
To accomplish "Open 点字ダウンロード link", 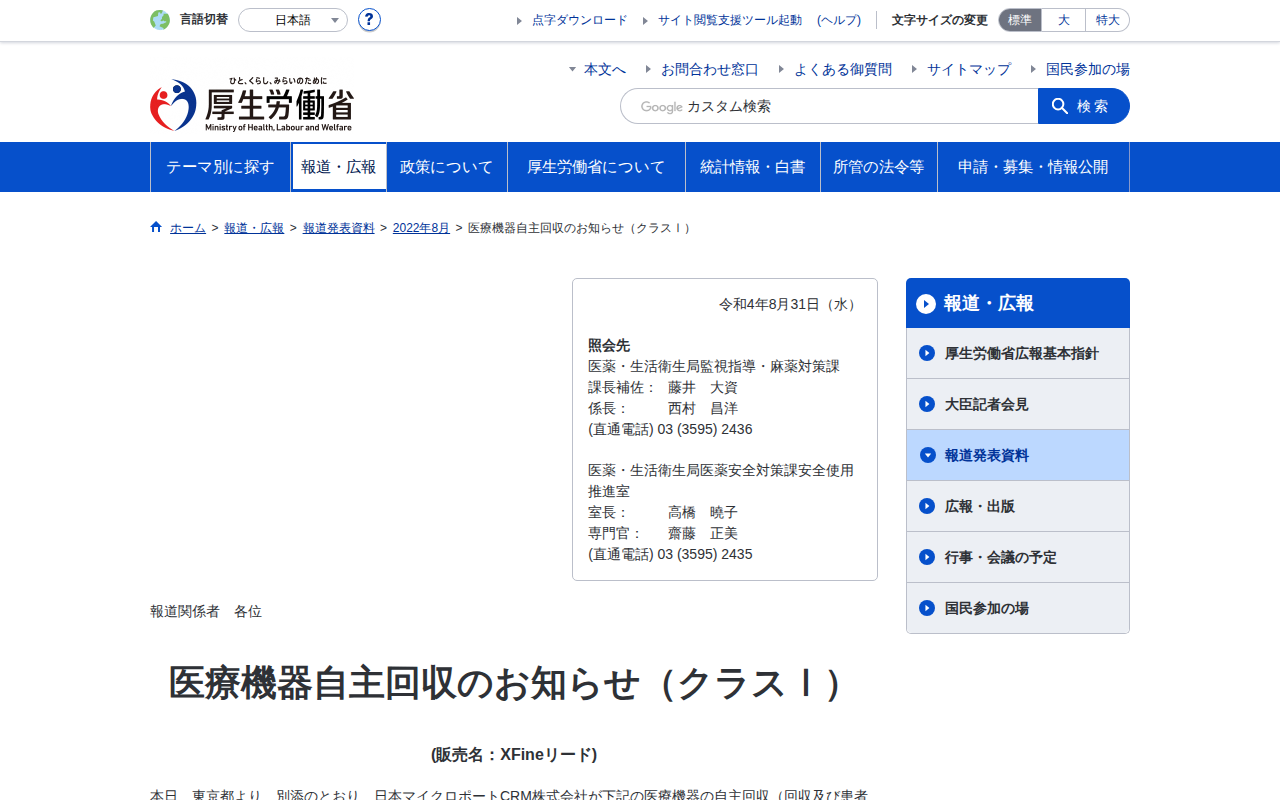I will tap(580, 20).
